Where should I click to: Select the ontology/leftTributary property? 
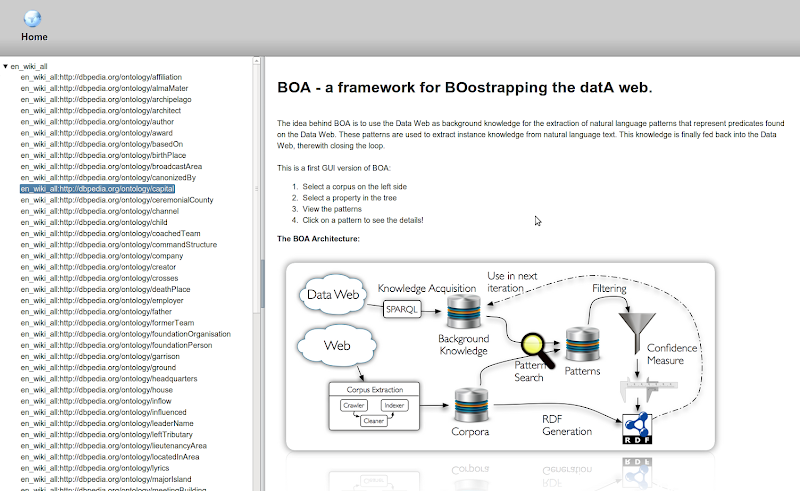tap(107, 435)
